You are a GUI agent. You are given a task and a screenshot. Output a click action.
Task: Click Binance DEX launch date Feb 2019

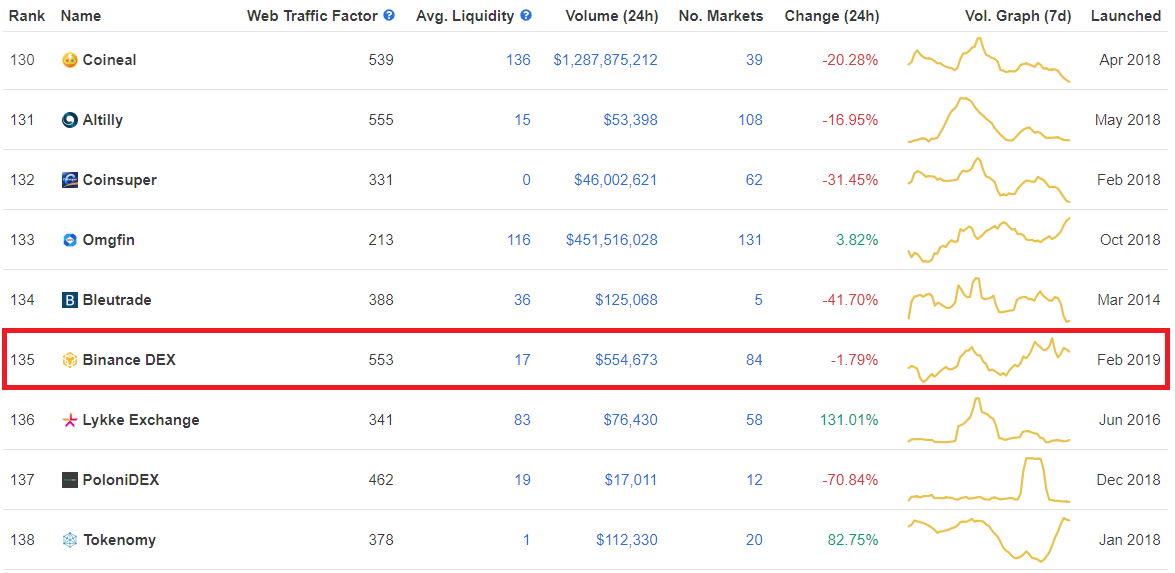[x=1129, y=360]
